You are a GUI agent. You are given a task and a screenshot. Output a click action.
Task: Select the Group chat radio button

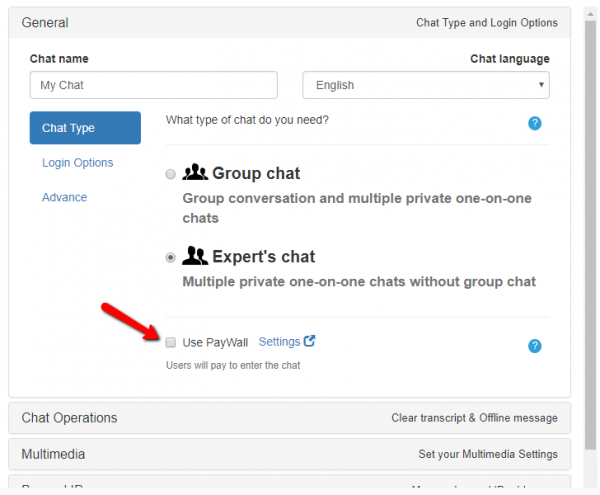point(171,174)
